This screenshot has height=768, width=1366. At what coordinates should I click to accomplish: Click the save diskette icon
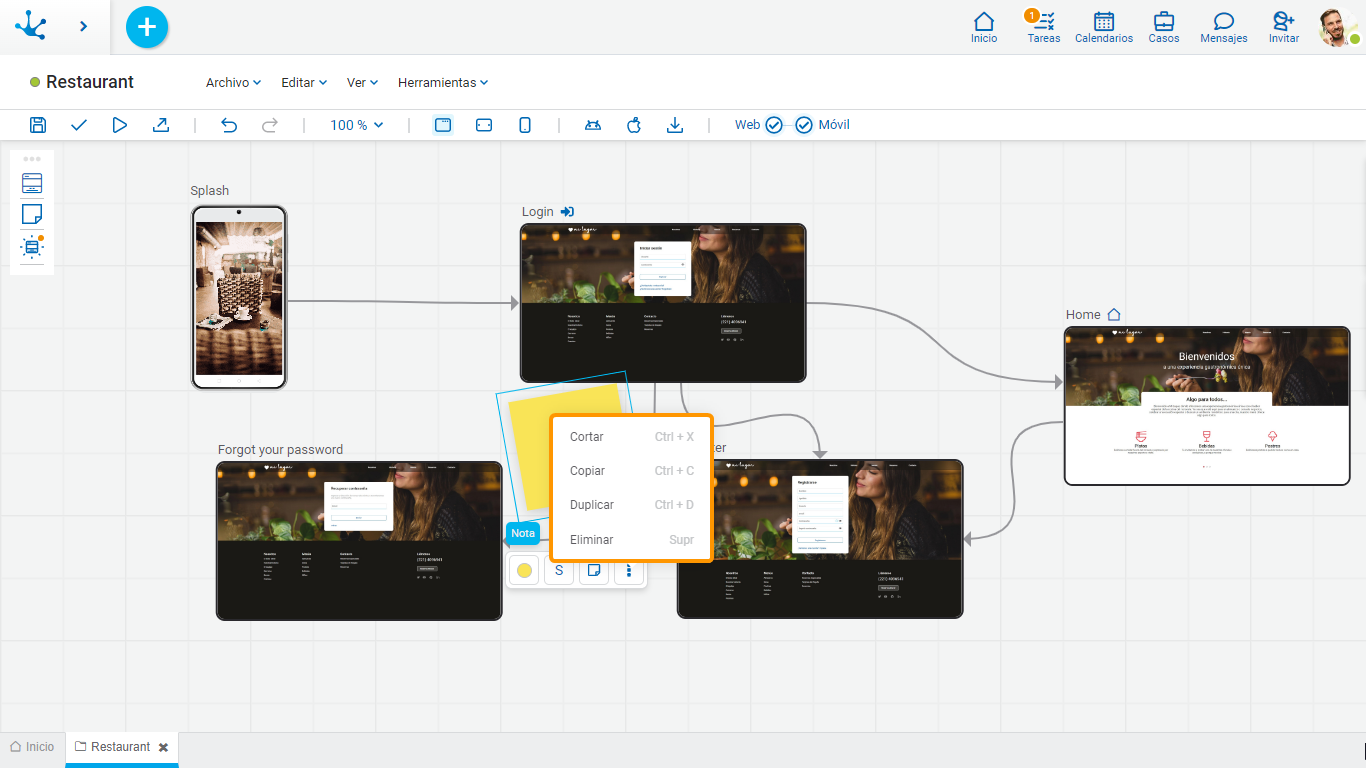(38, 125)
